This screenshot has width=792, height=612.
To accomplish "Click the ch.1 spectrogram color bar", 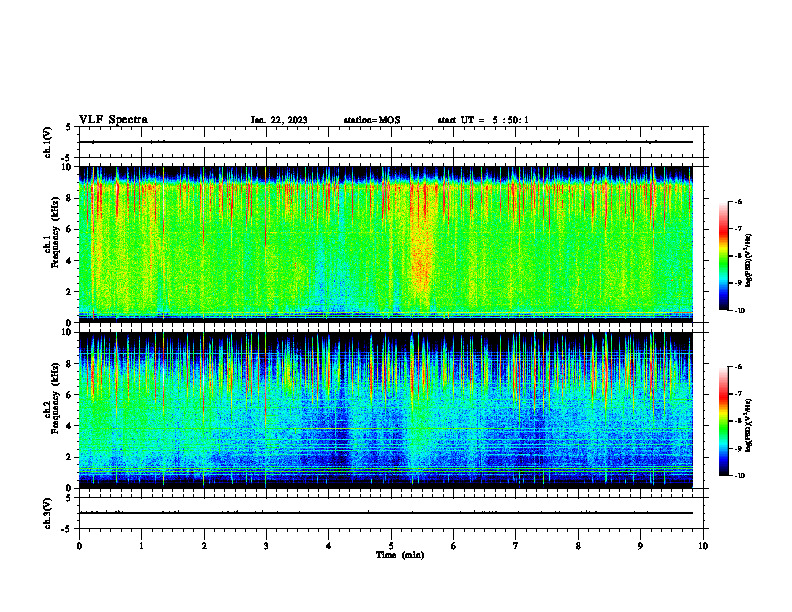I will click(723, 256).
